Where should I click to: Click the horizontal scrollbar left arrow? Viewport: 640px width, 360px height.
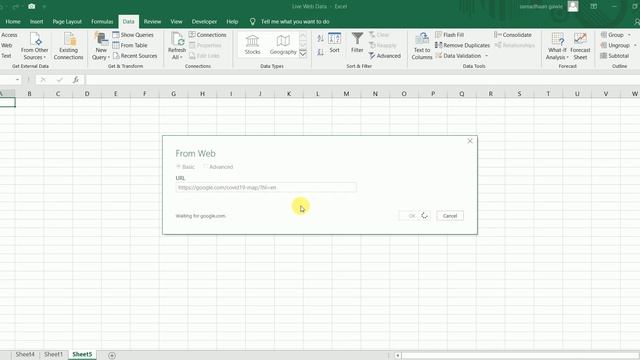(397, 356)
